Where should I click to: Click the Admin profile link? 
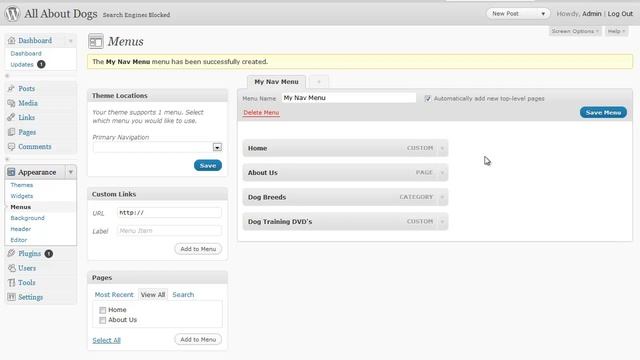[591, 14]
